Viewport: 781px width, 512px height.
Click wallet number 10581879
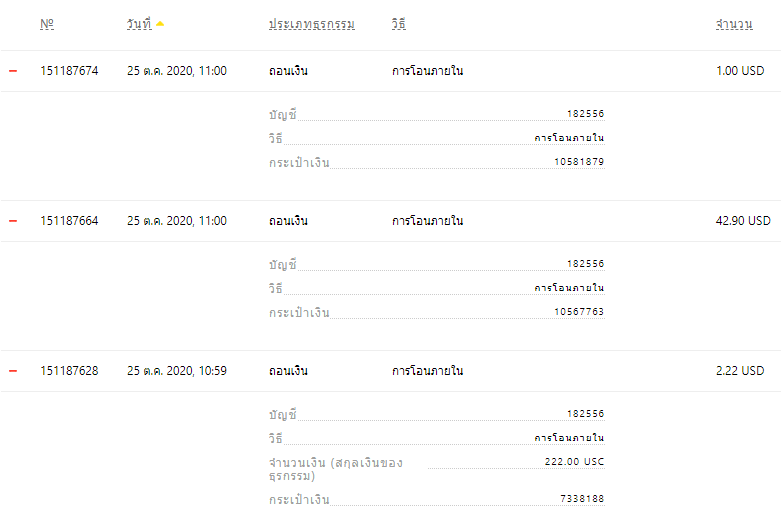(x=579, y=162)
